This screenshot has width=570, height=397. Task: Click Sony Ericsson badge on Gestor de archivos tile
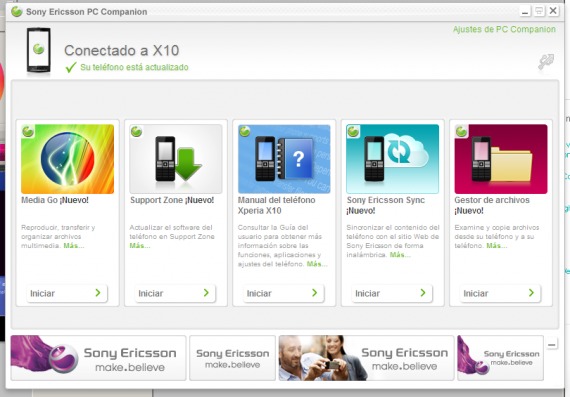[x=461, y=131]
